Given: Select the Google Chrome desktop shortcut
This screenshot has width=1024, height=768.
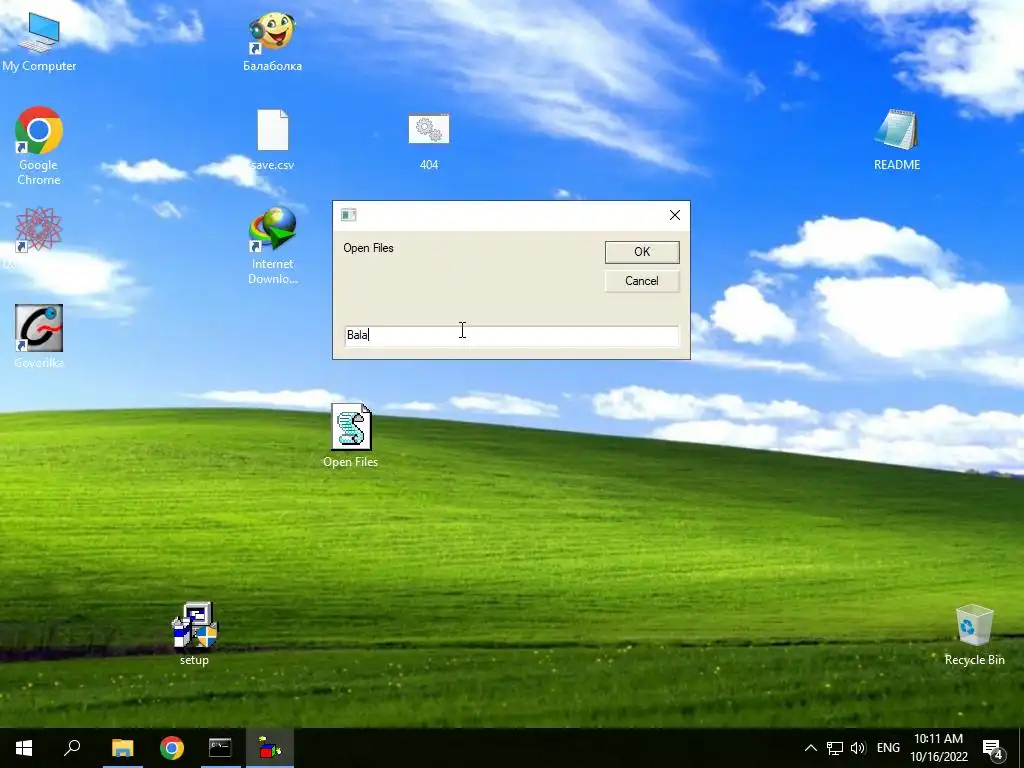Looking at the screenshot, I should pos(39,146).
